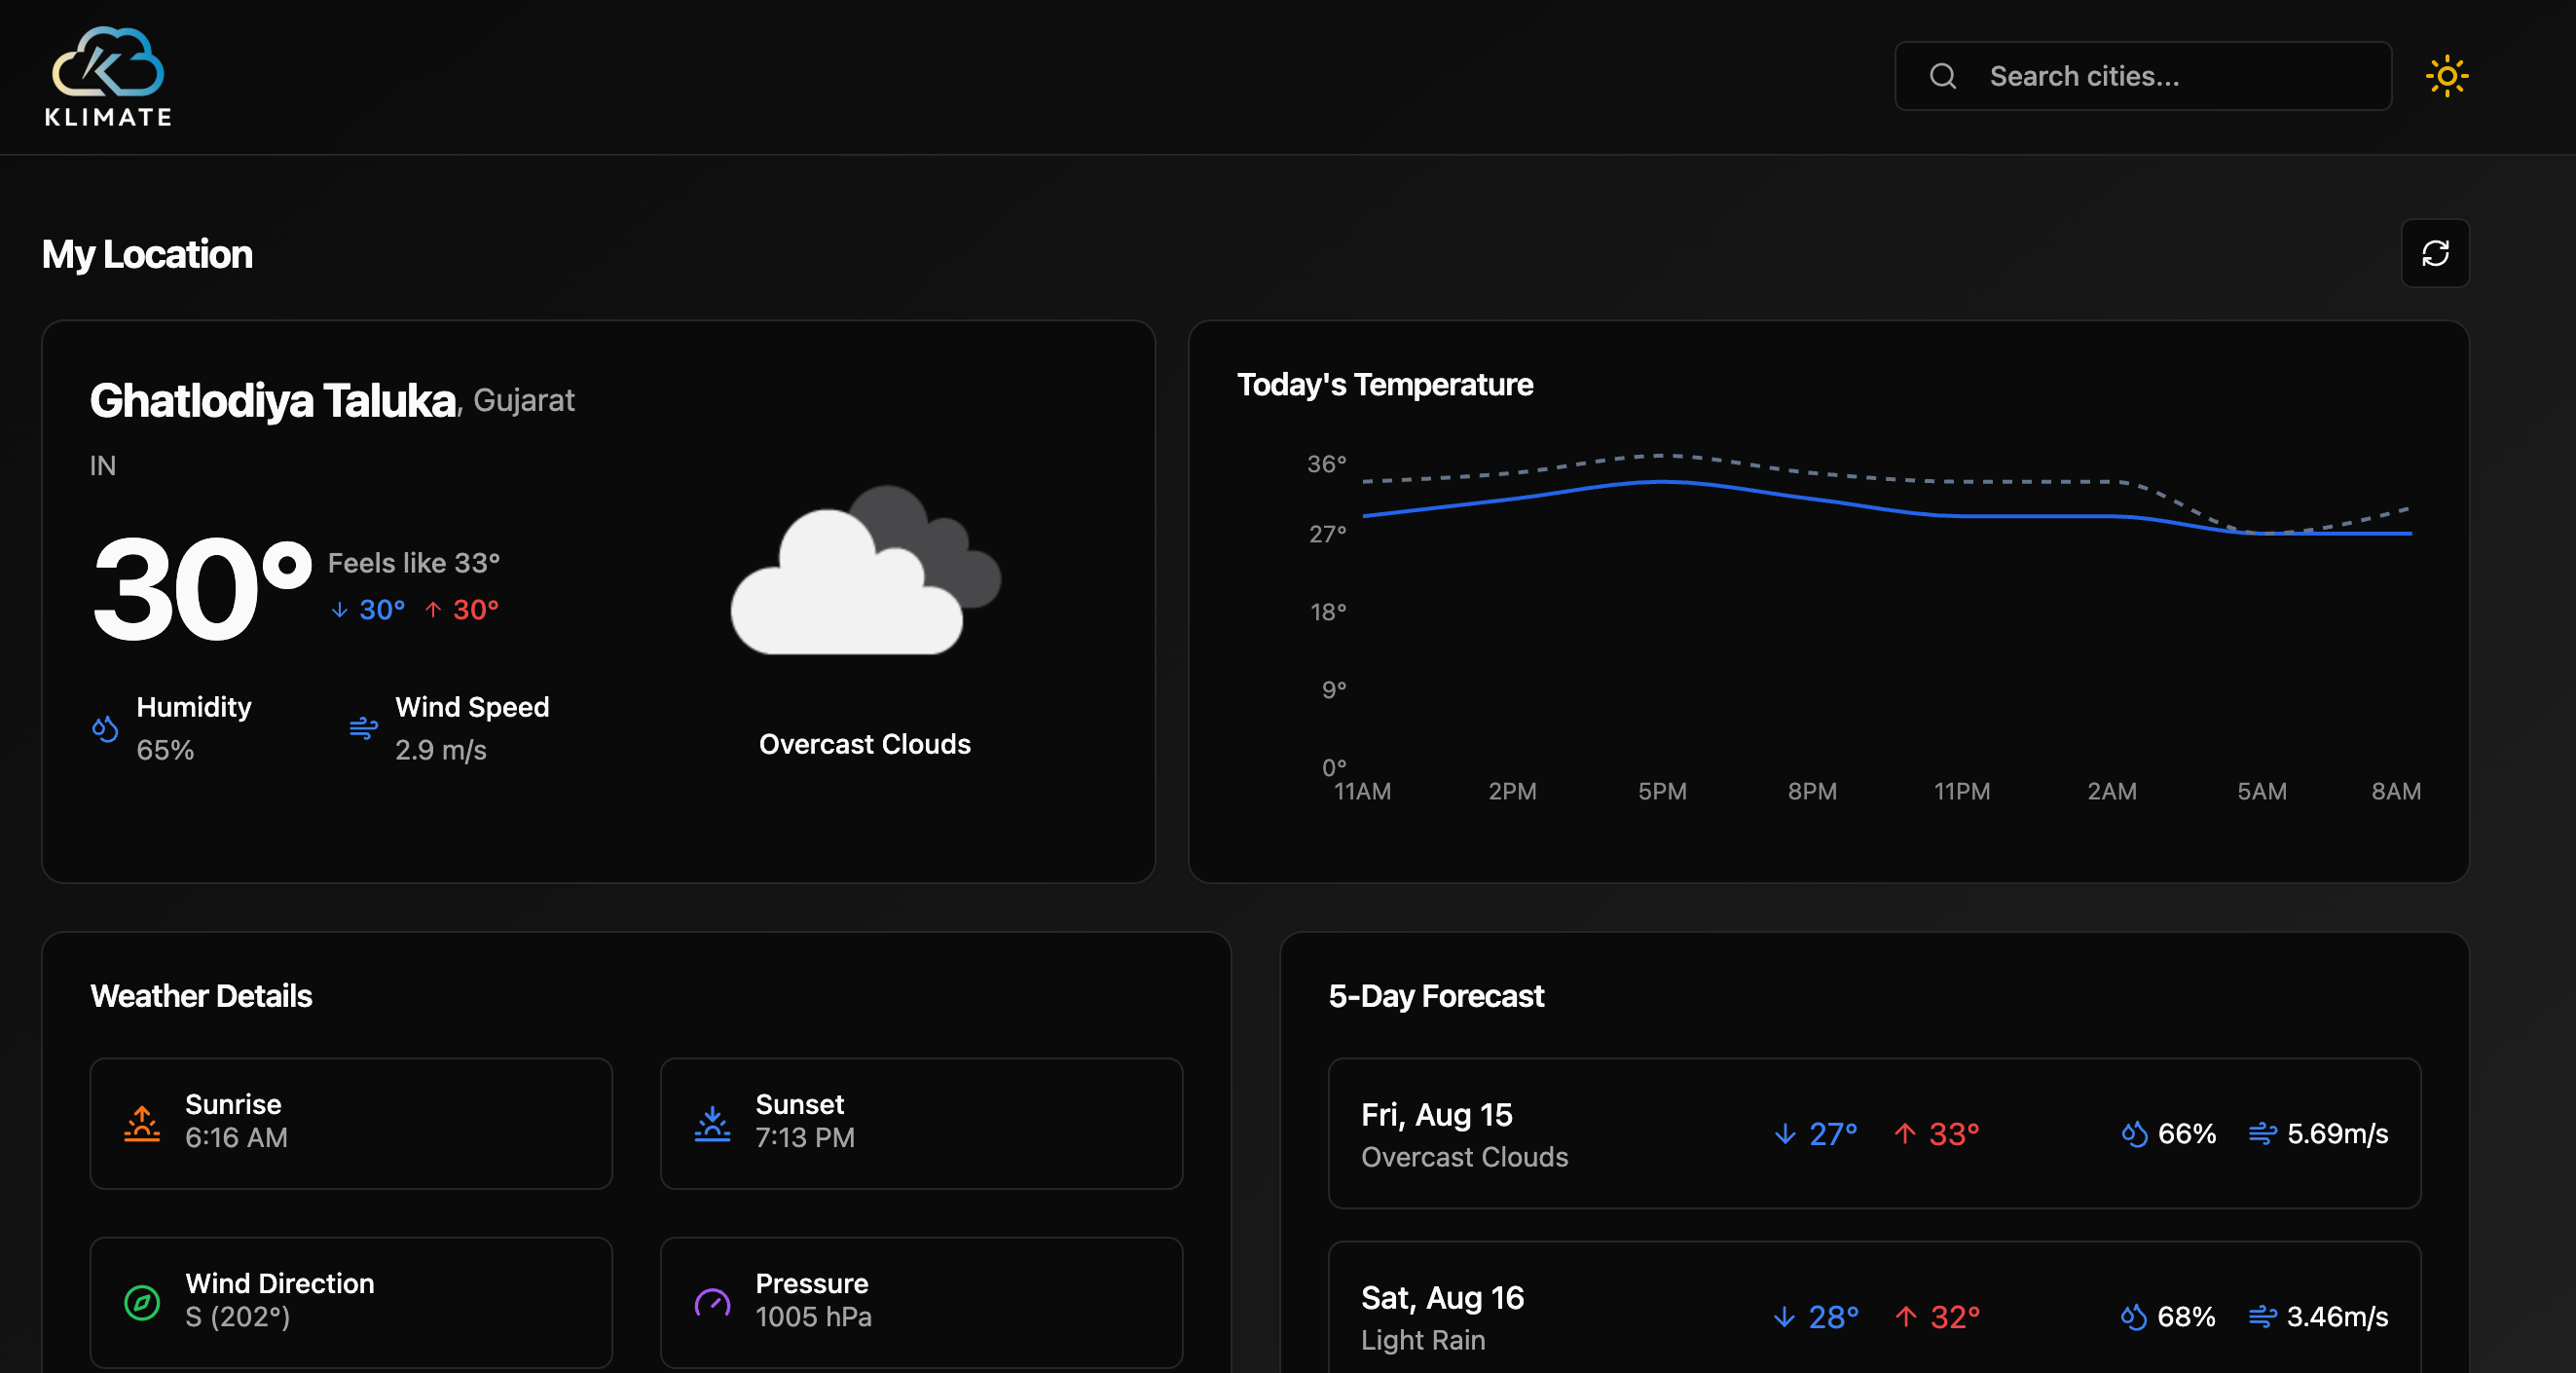This screenshot has width=2576, height=1373.
Task: Click the wind direction compass icon
Action: pos(141,1302)
